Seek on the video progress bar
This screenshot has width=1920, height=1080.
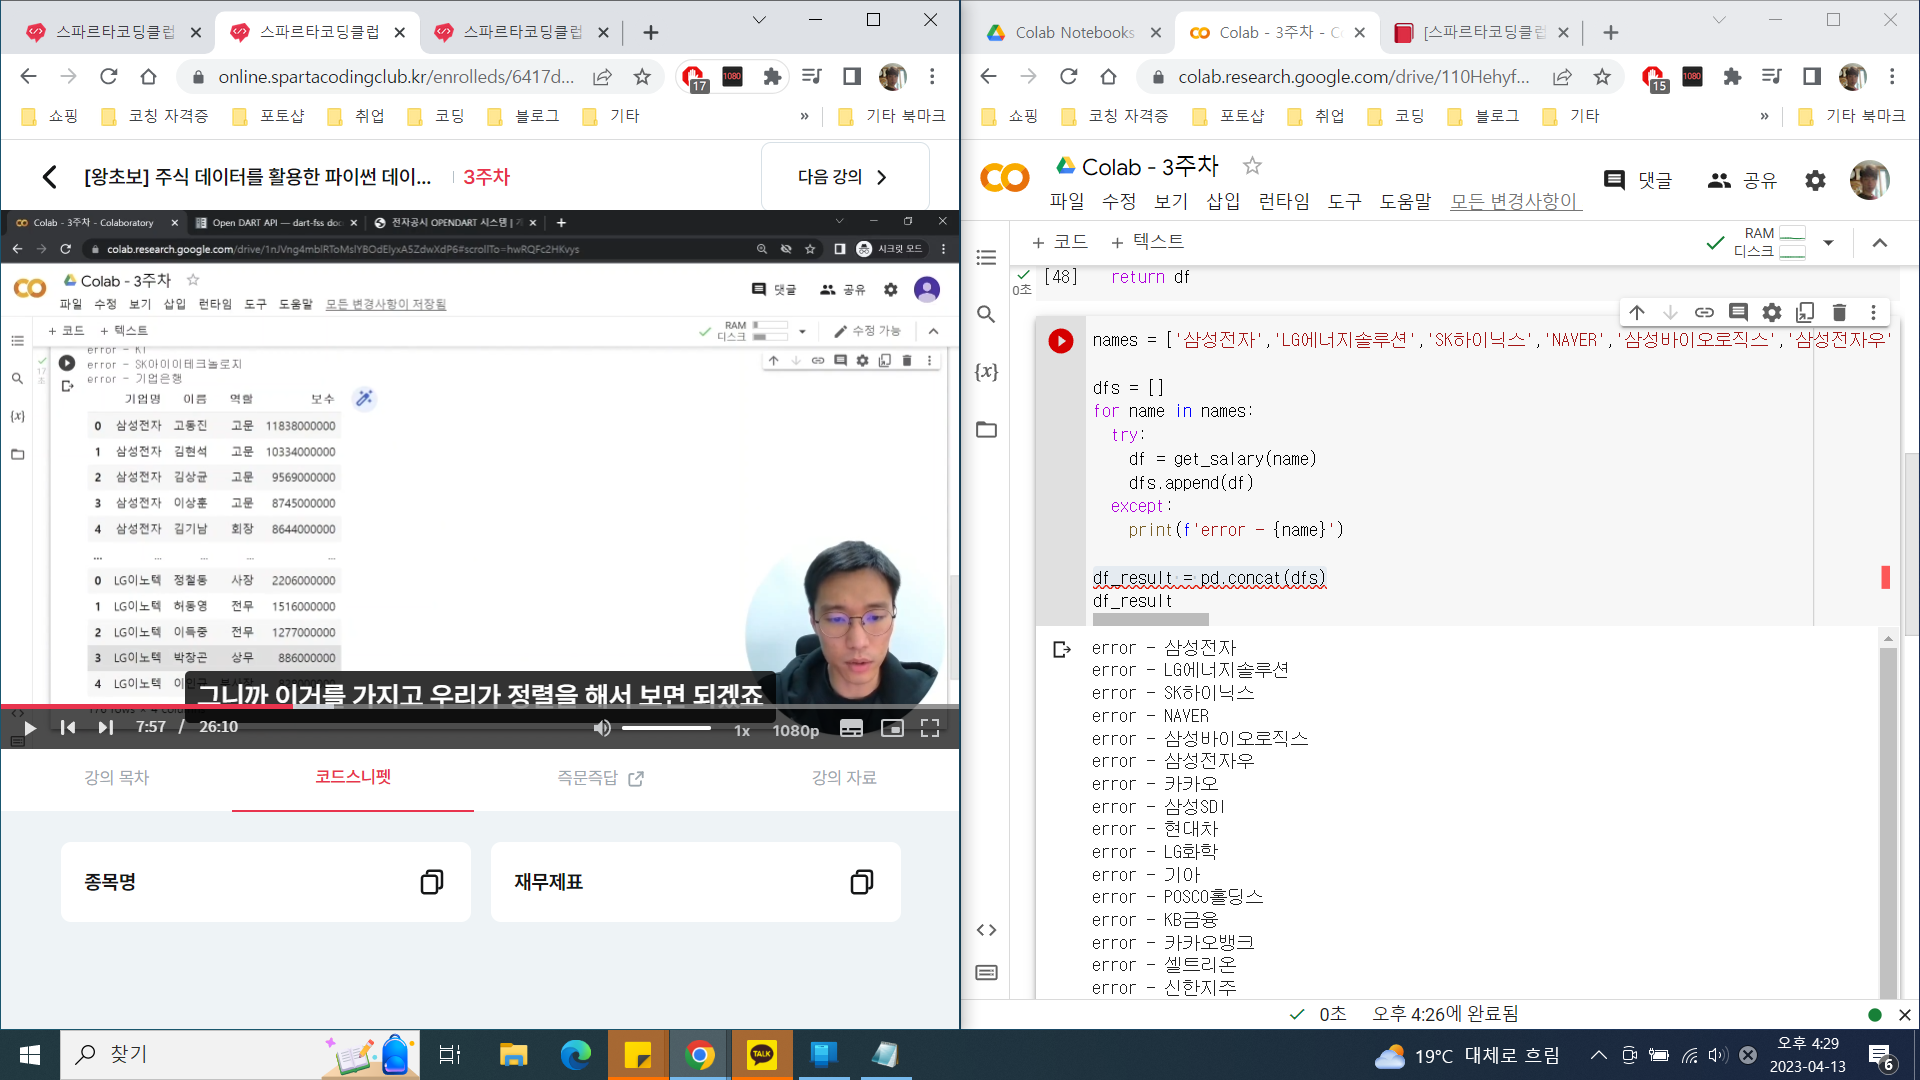click(x=480, y=707)
